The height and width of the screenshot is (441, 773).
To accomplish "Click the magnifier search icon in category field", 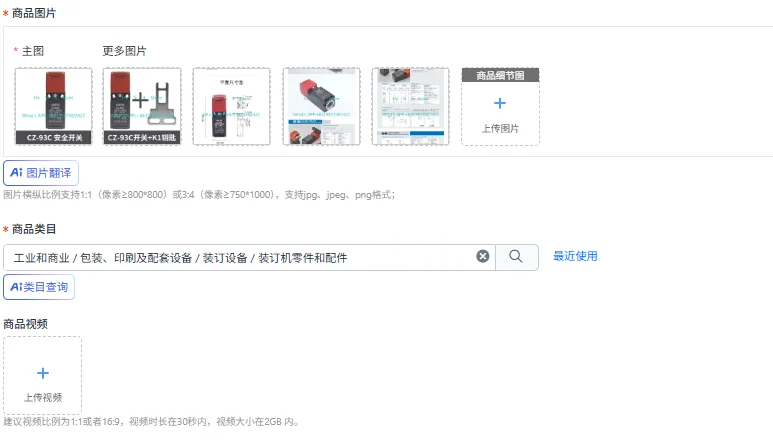I will [516, 256].
